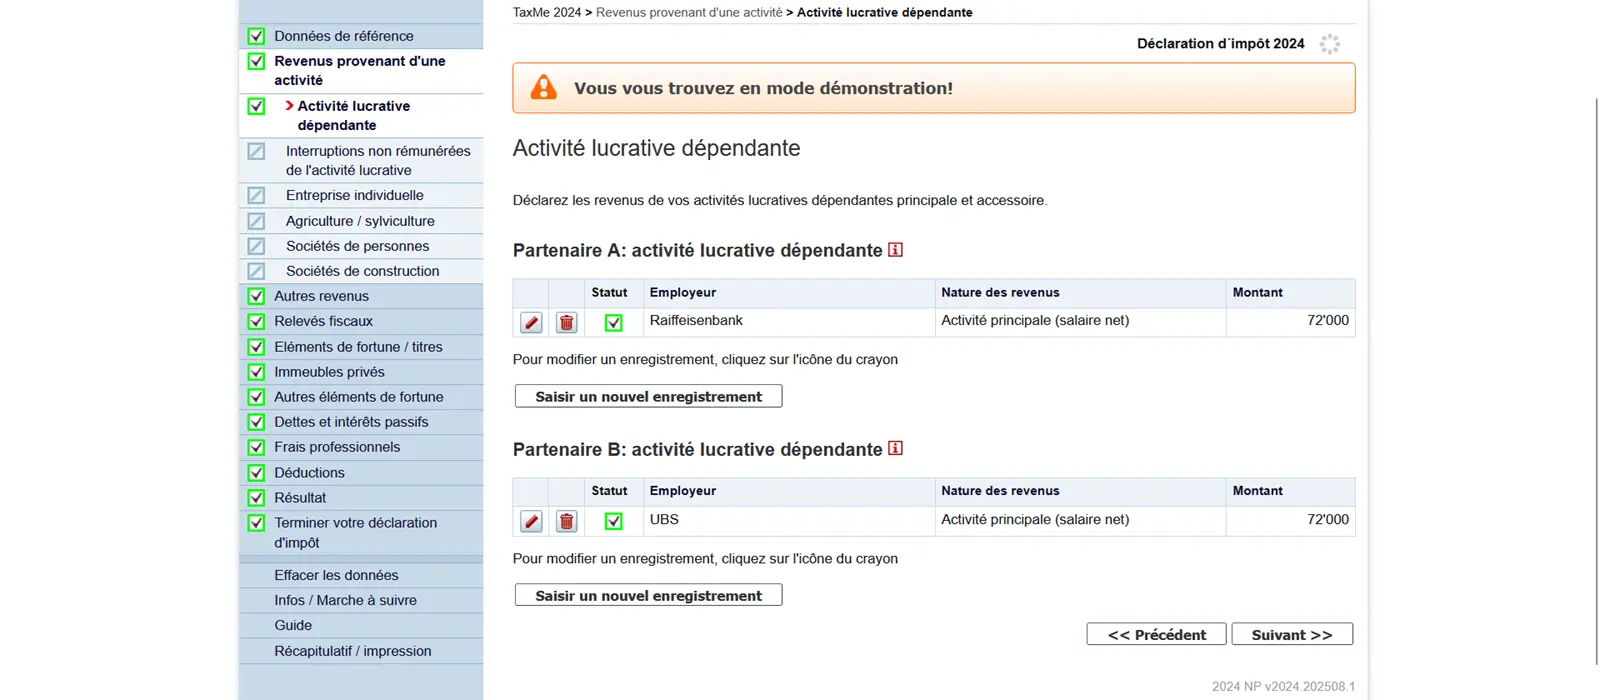Click grey status box beside Agriculture / sylviculture

tap(256, 221)
